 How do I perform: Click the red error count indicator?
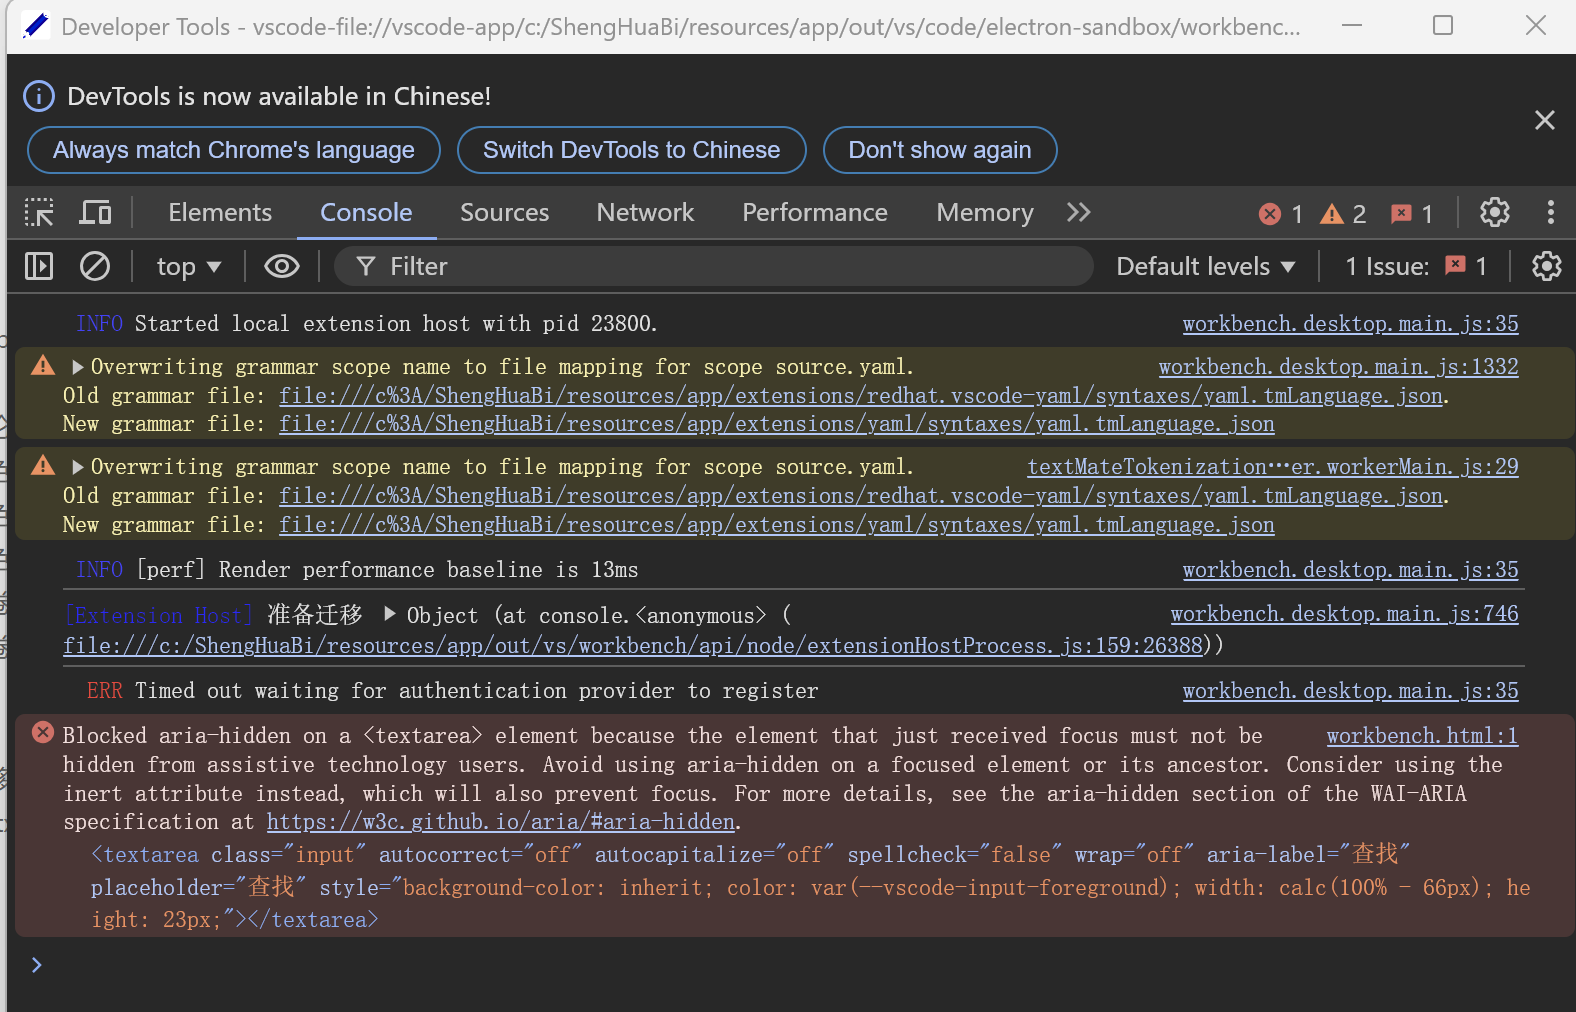1281,214
